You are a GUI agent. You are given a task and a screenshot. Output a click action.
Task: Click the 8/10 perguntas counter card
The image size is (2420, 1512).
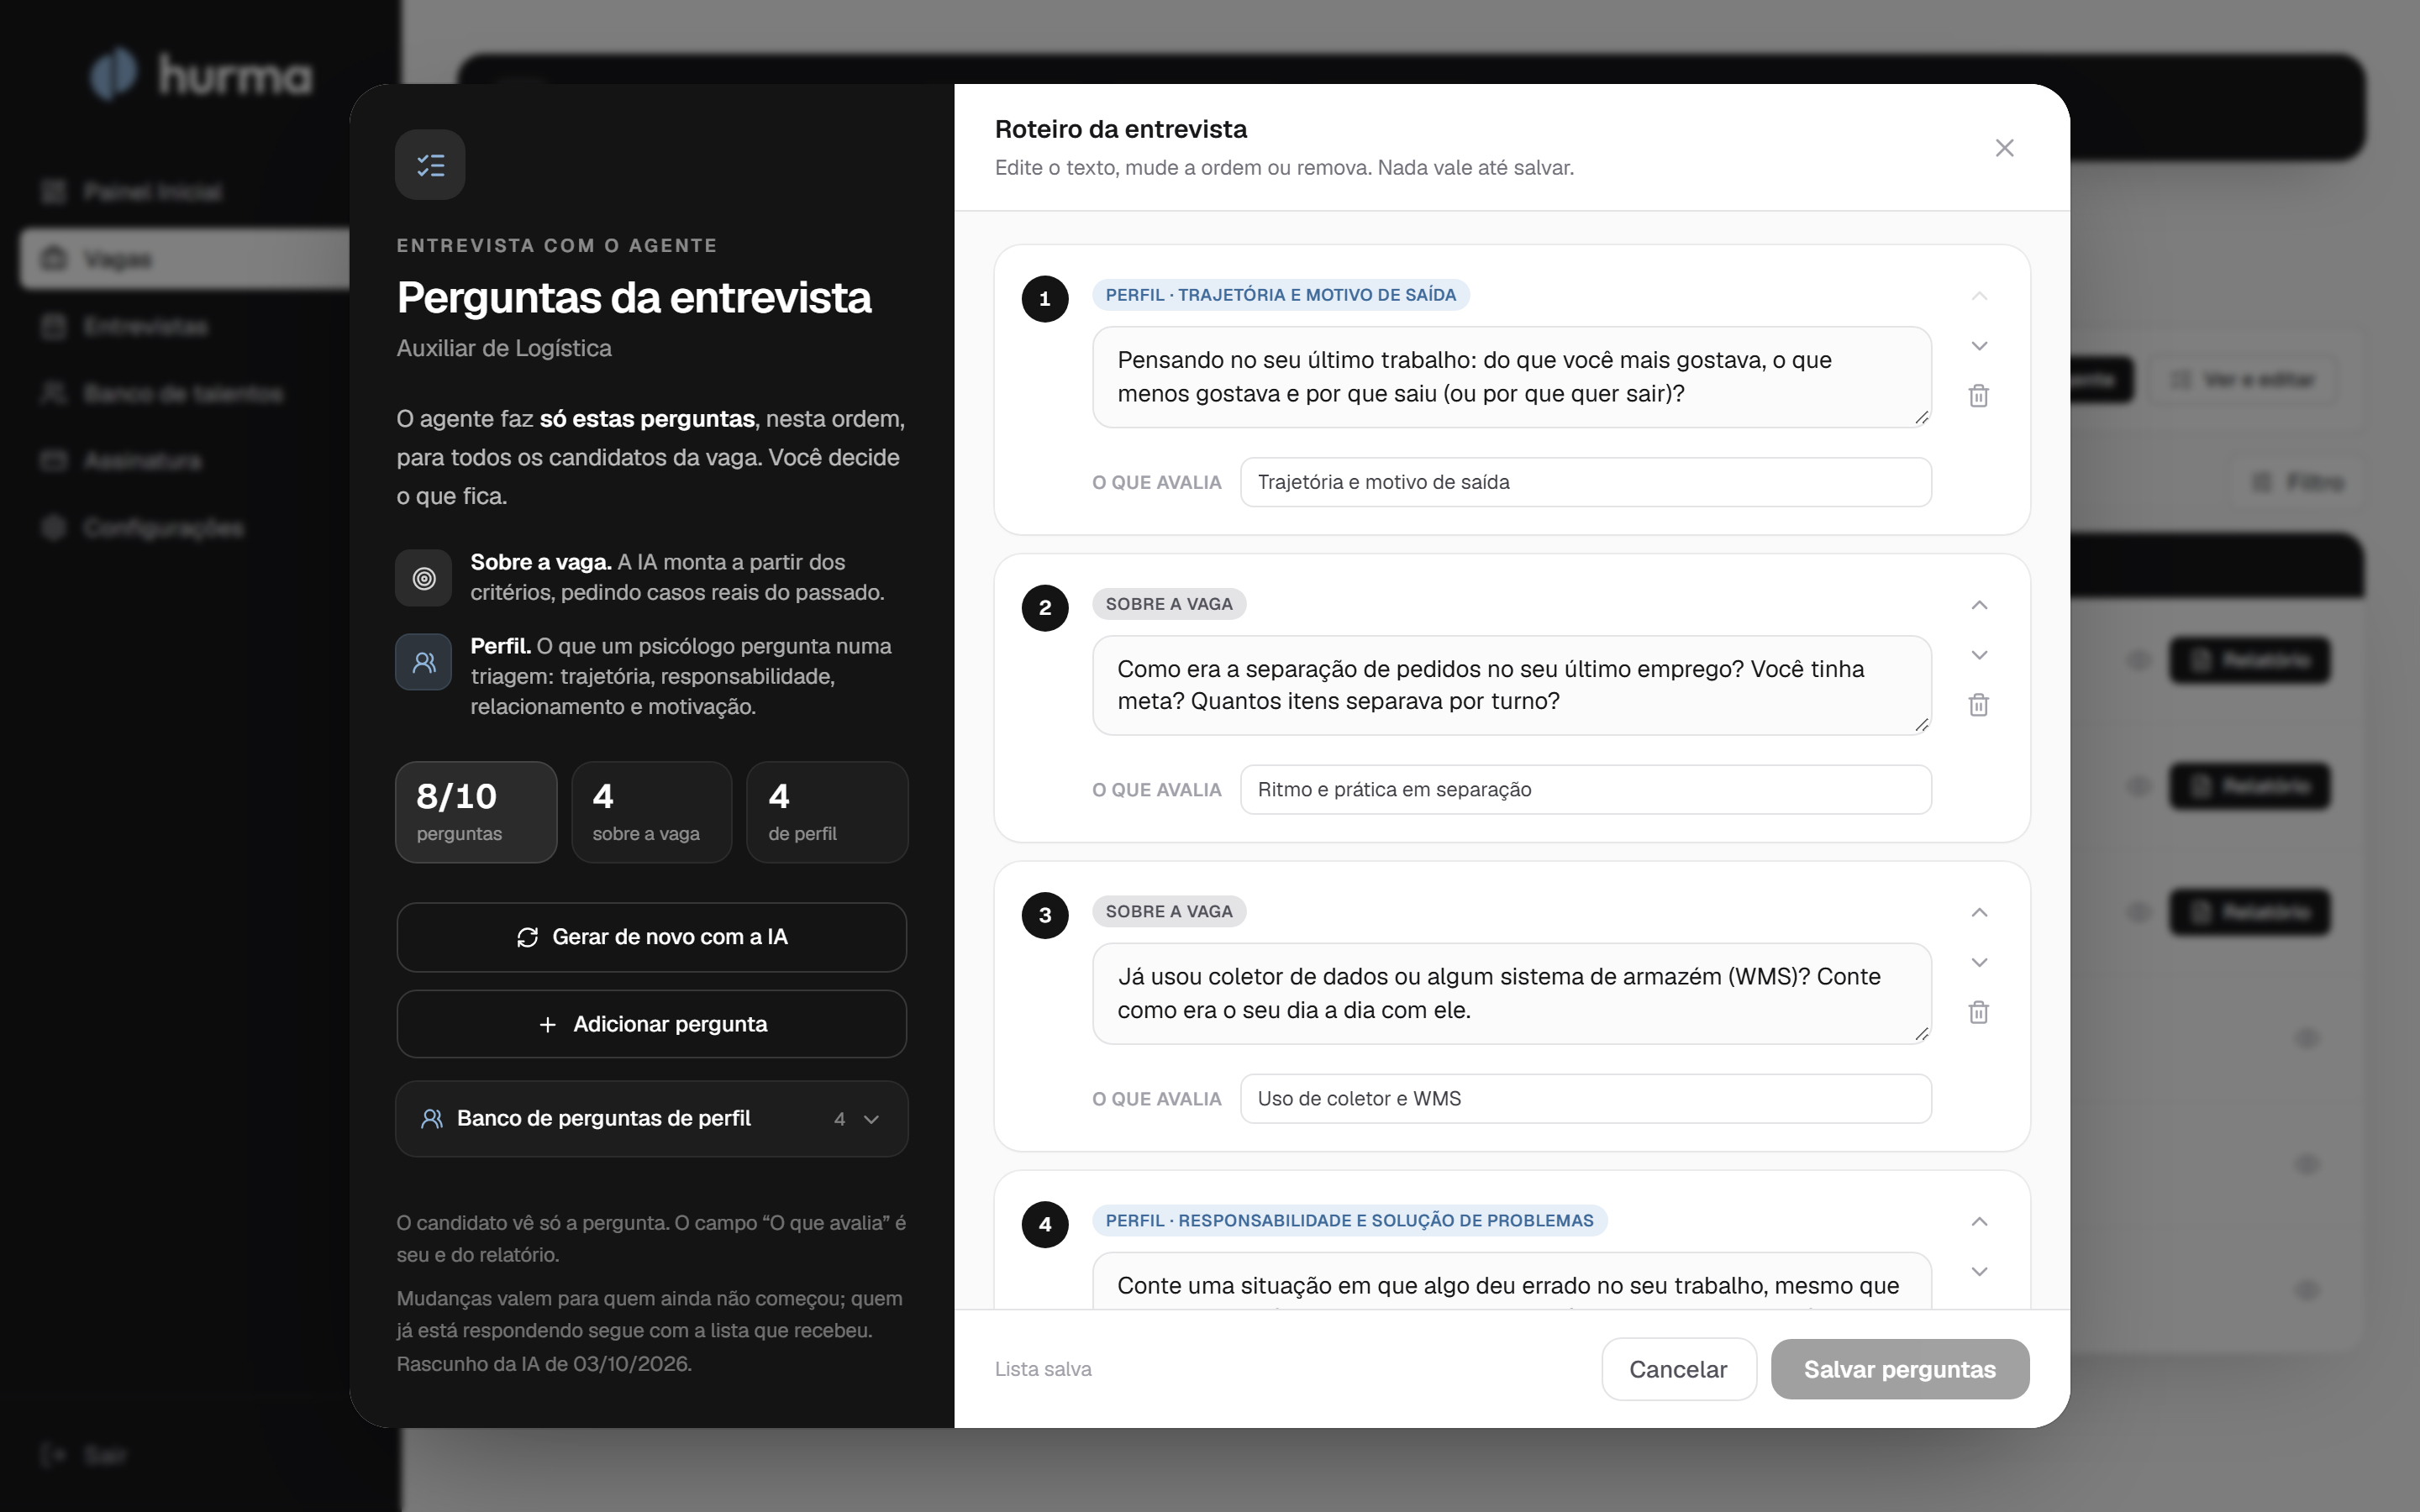click(476, 812)
